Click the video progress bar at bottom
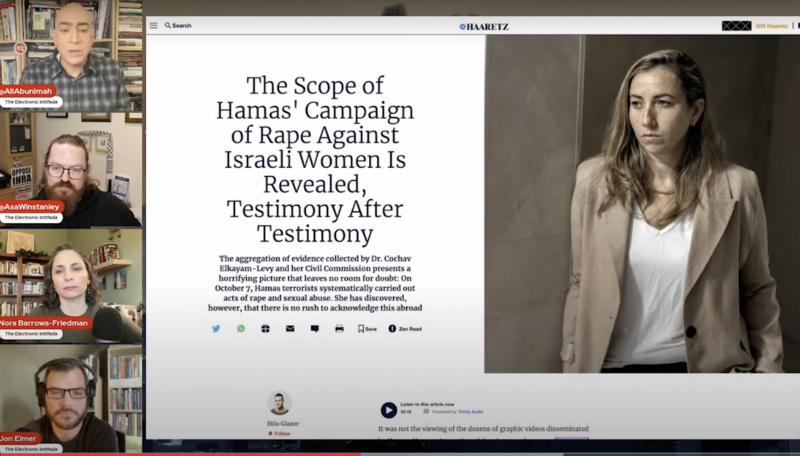This screenshot has height=456, width=800. coord(400,454)
